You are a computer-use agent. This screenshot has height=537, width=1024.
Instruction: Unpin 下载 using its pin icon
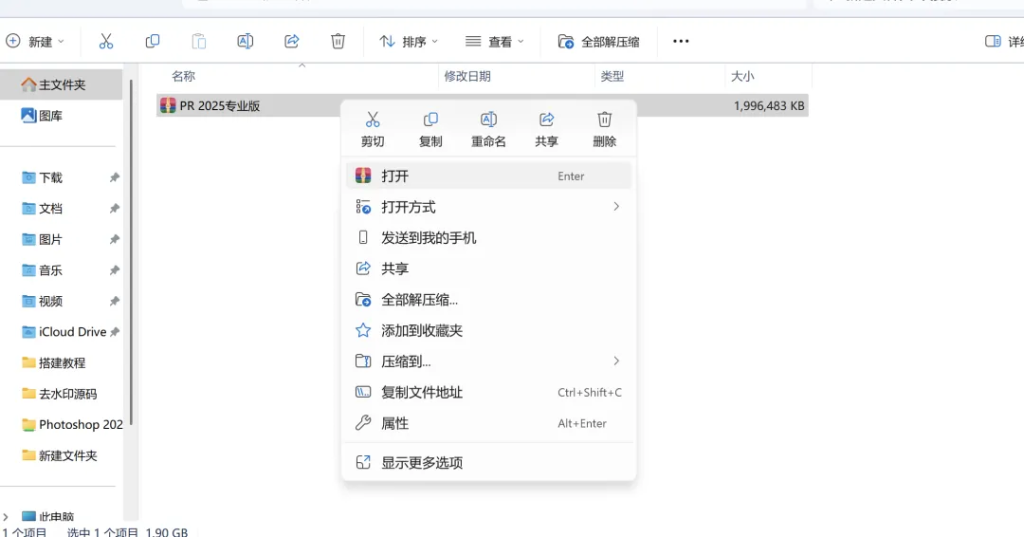pos(114,178)
